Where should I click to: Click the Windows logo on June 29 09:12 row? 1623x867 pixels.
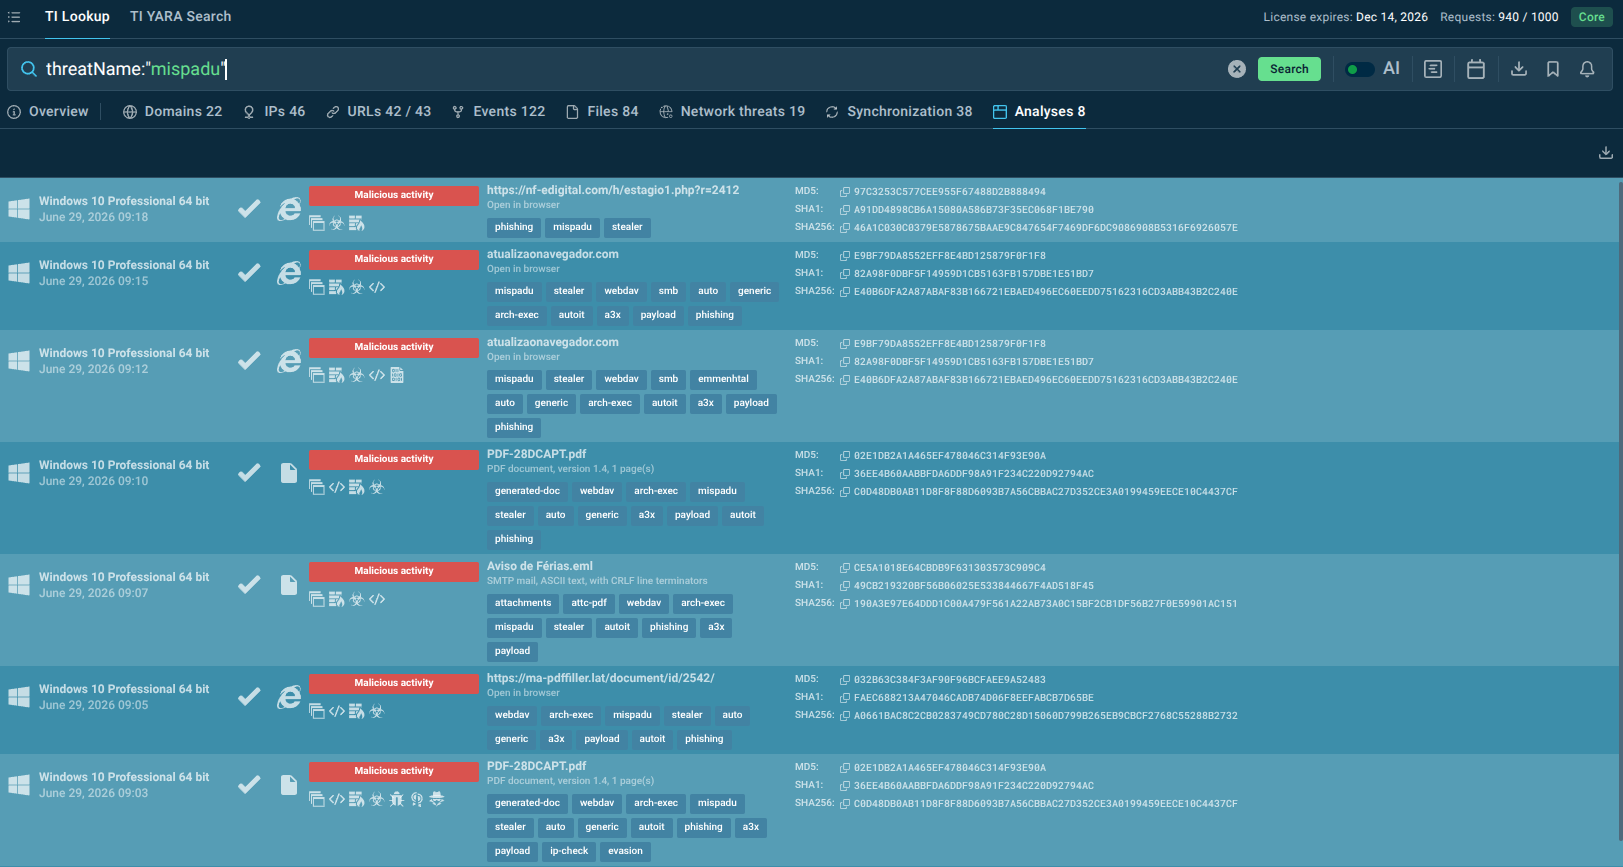(19, 361)
